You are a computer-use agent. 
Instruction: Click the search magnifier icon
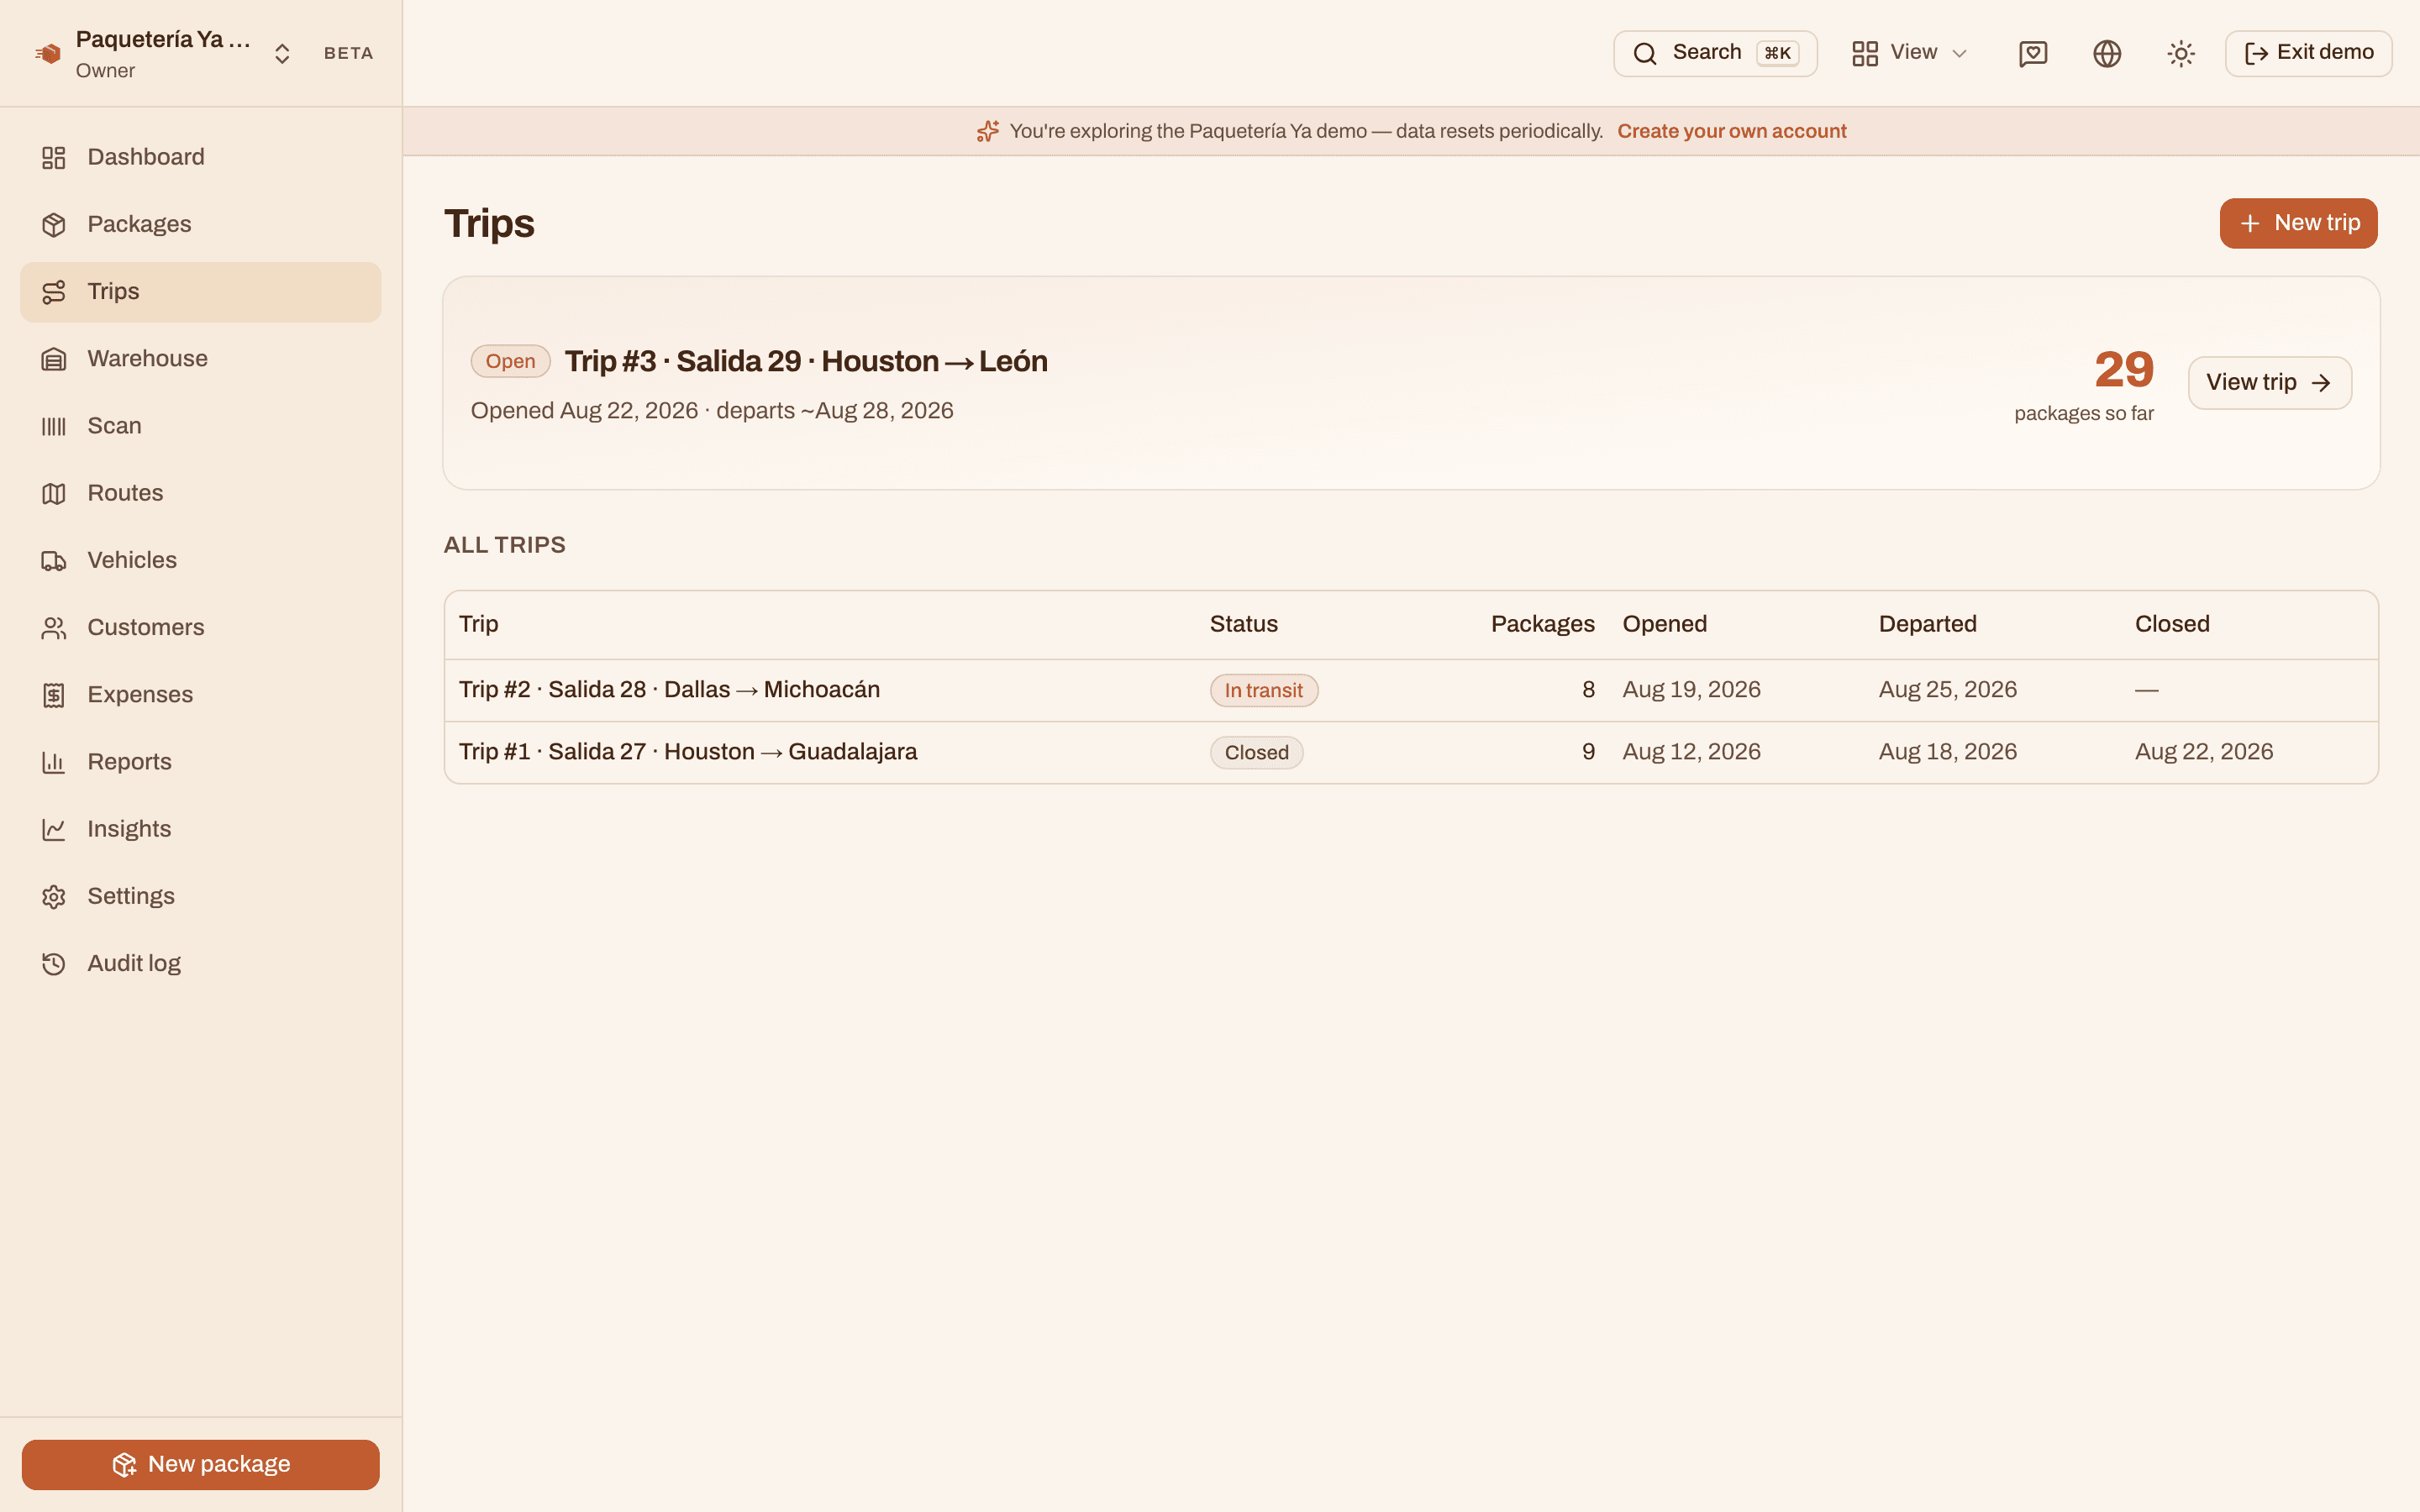[1645, 53]
